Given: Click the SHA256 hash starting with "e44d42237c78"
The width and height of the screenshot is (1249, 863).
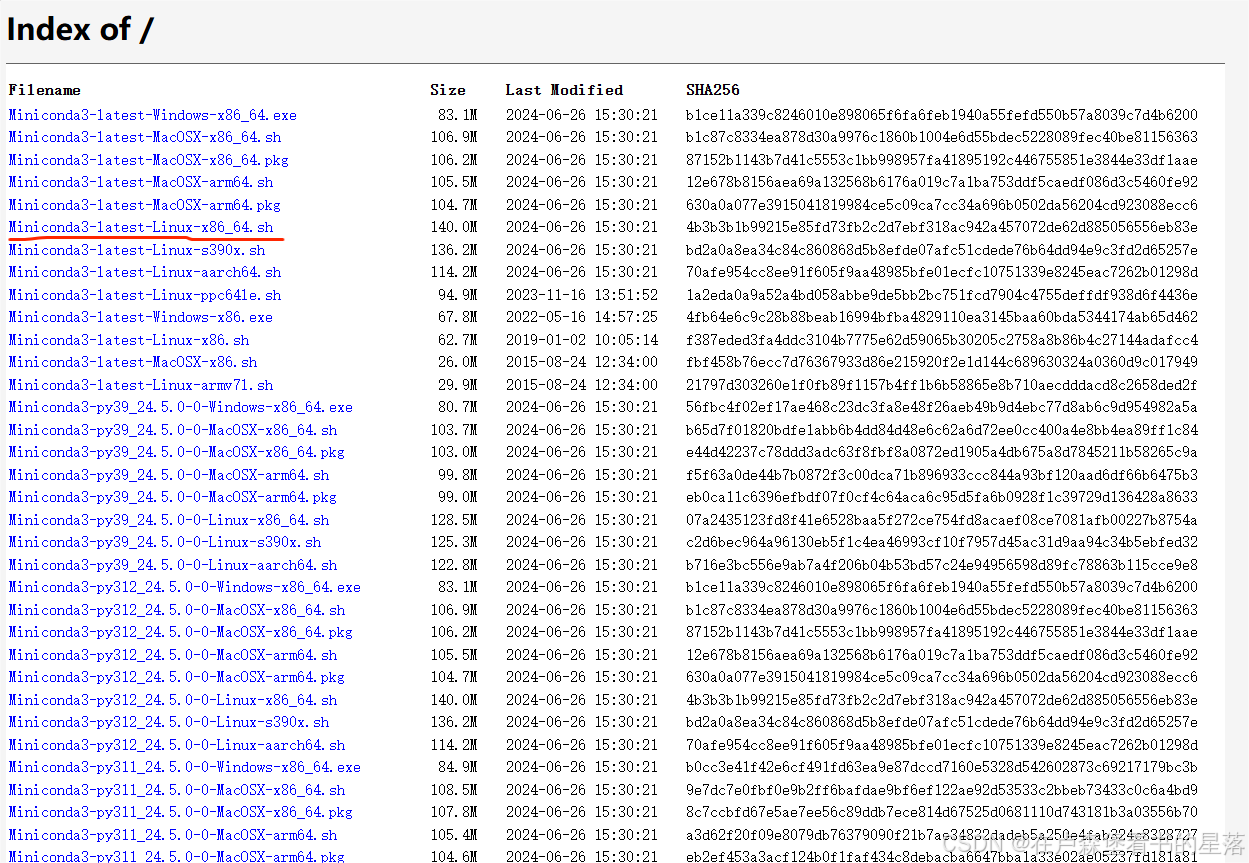Looking at the screenshot, I should point(942,452).
